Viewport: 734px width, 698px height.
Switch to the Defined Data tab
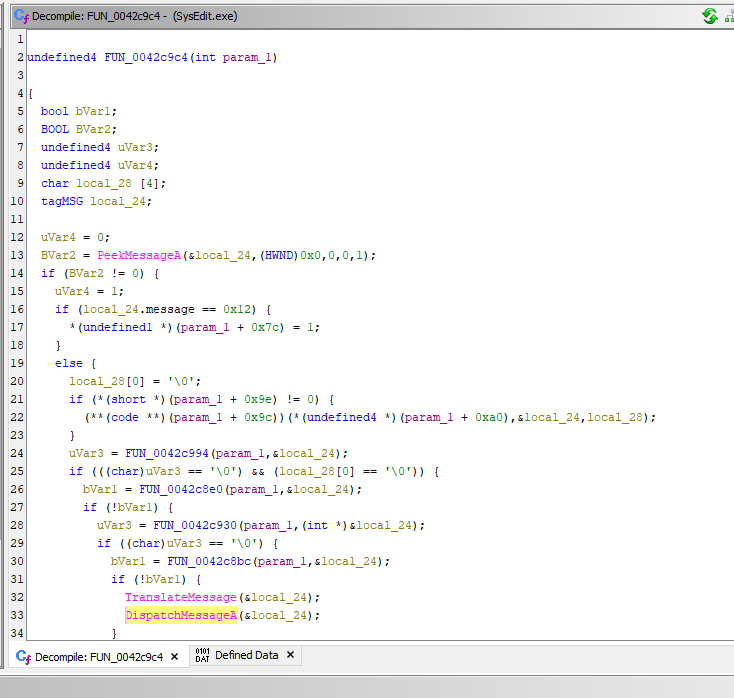(246, 656)
